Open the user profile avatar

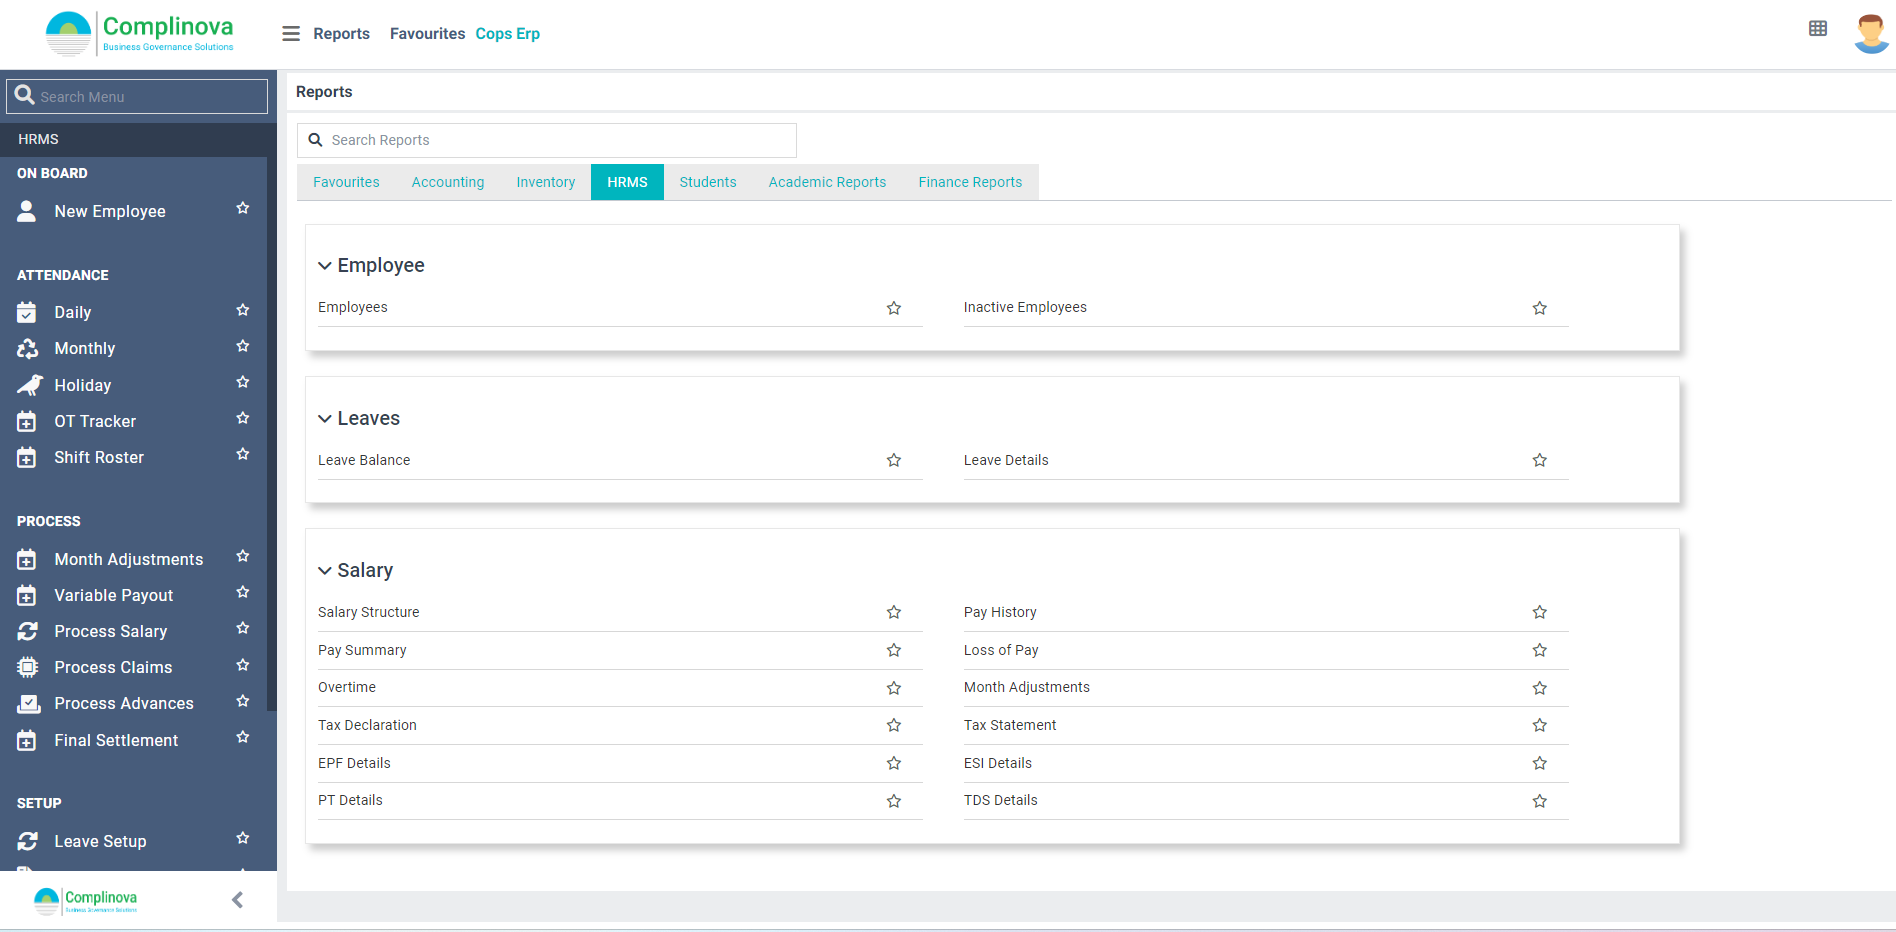click(x=1870, y=33)
